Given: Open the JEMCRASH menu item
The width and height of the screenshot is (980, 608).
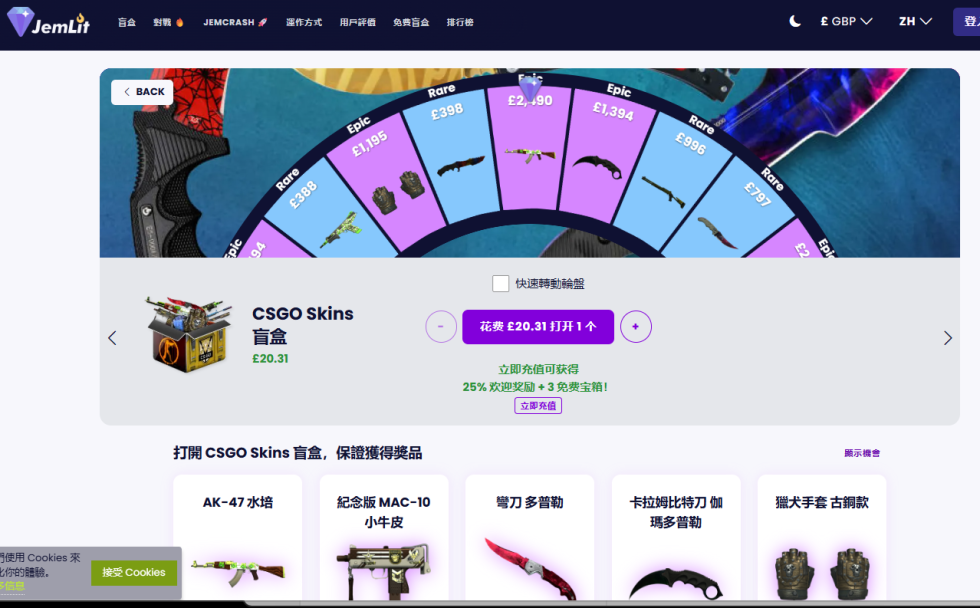Looking at the screenshot, I should pos(235,22).
